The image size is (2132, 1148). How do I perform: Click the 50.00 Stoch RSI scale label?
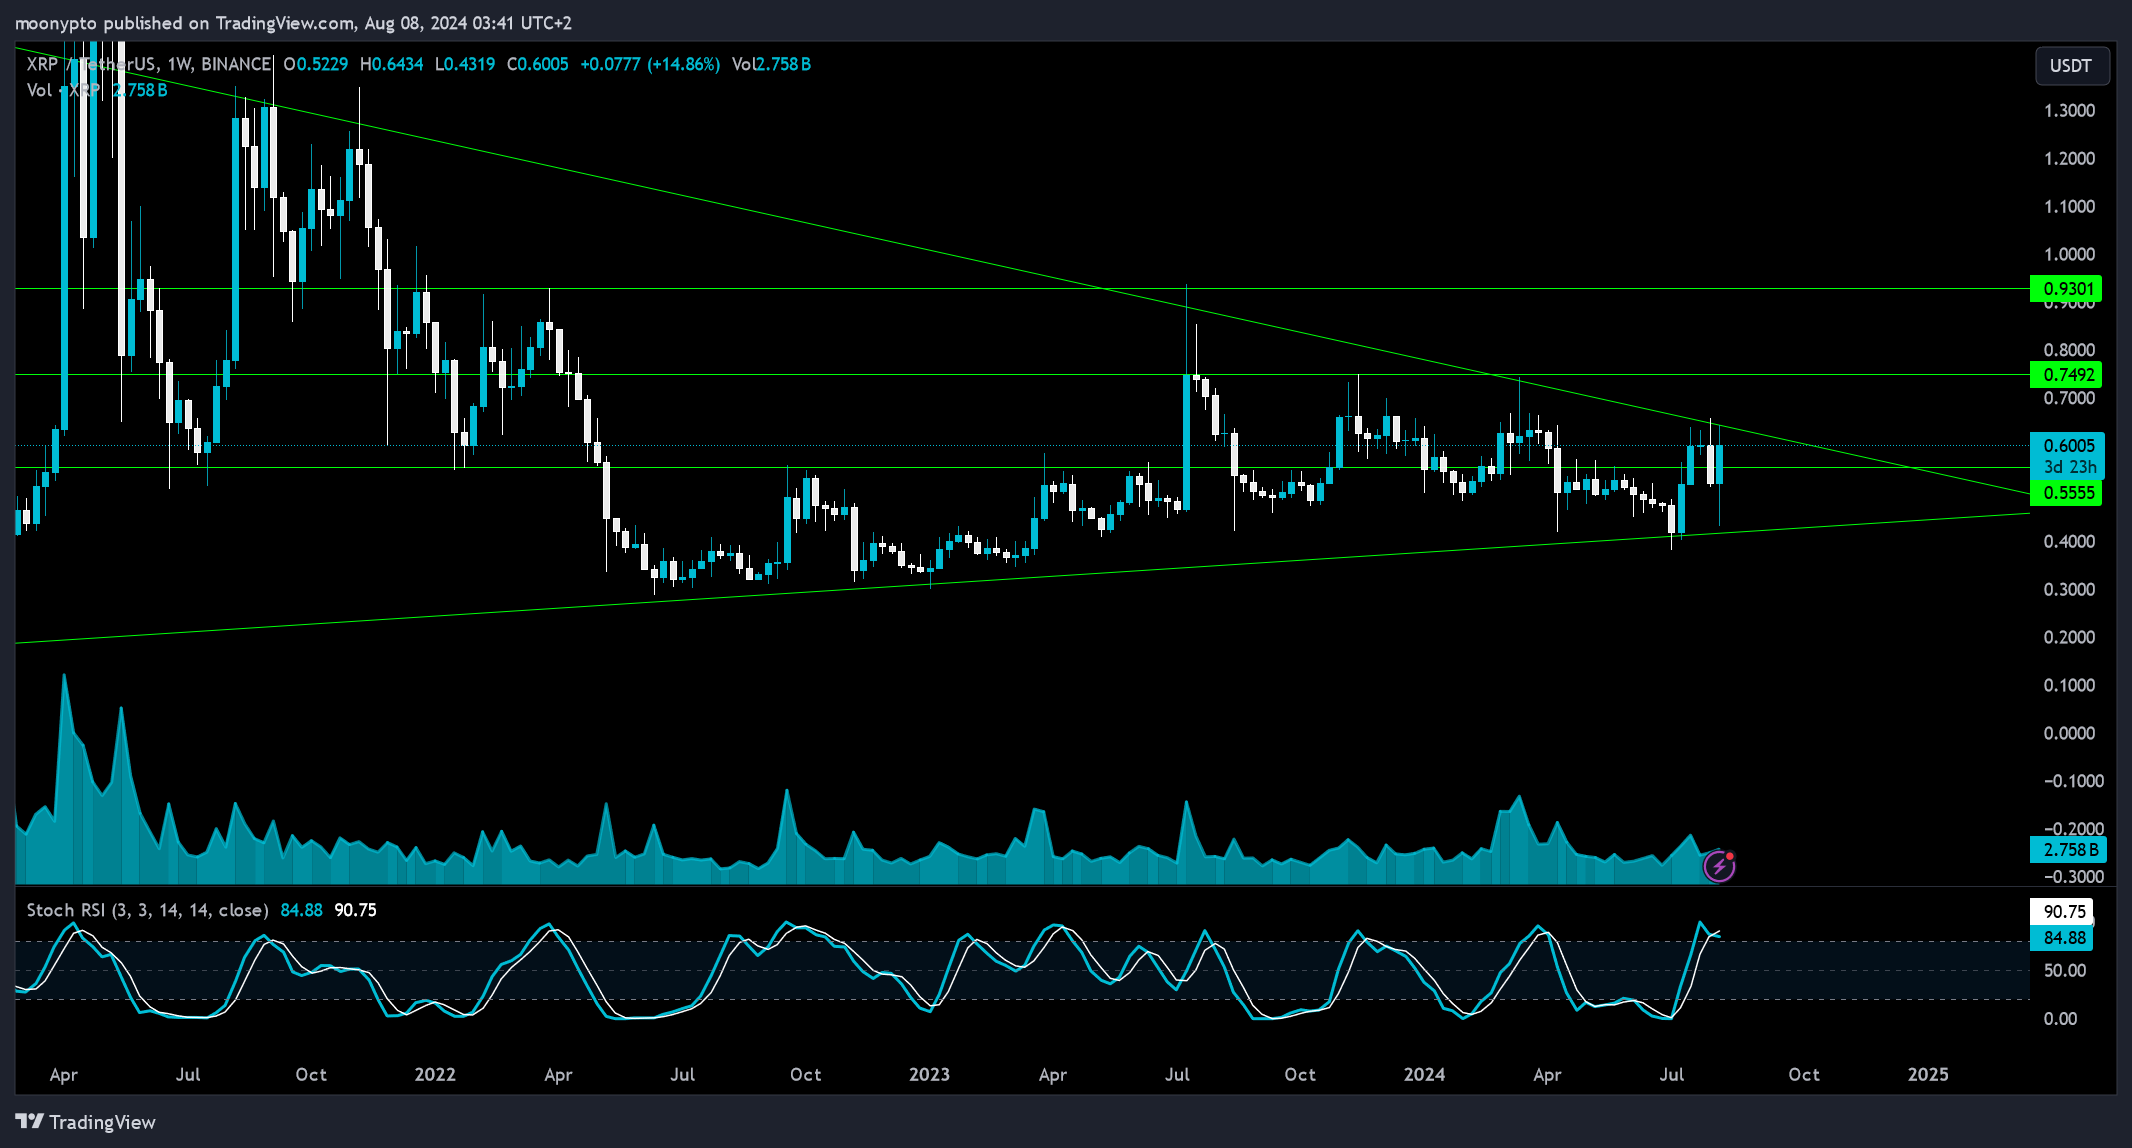click(x=2065, y=971)
